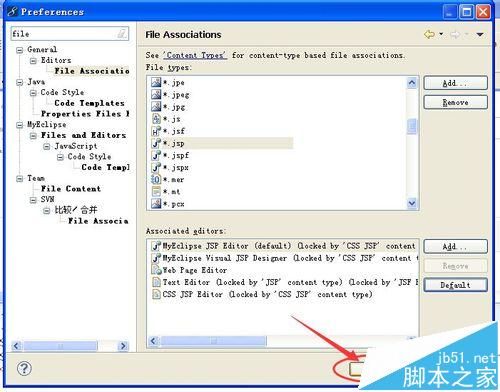Click the file types scrollbar thumb
500x392 pixels.
(x=412, y=126)
